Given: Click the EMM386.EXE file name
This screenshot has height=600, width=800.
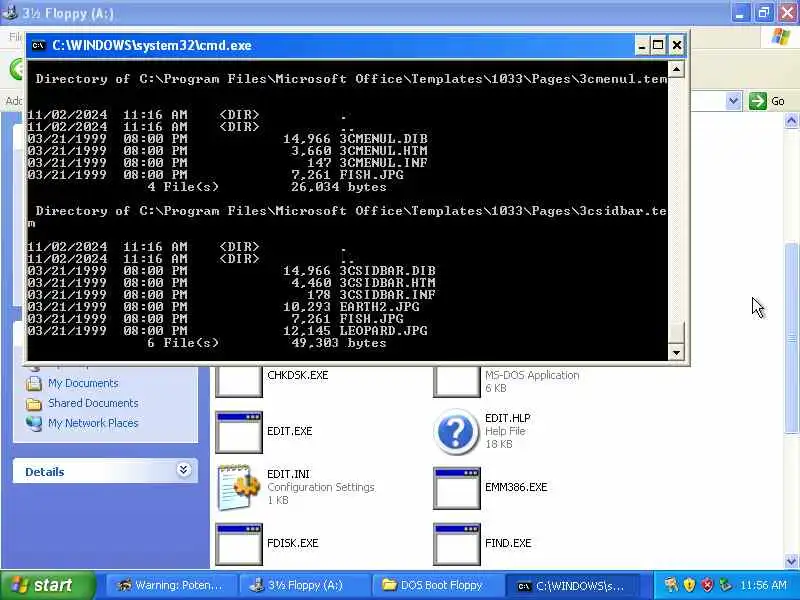Looking at the screenshot, I should tap(516, 487).
